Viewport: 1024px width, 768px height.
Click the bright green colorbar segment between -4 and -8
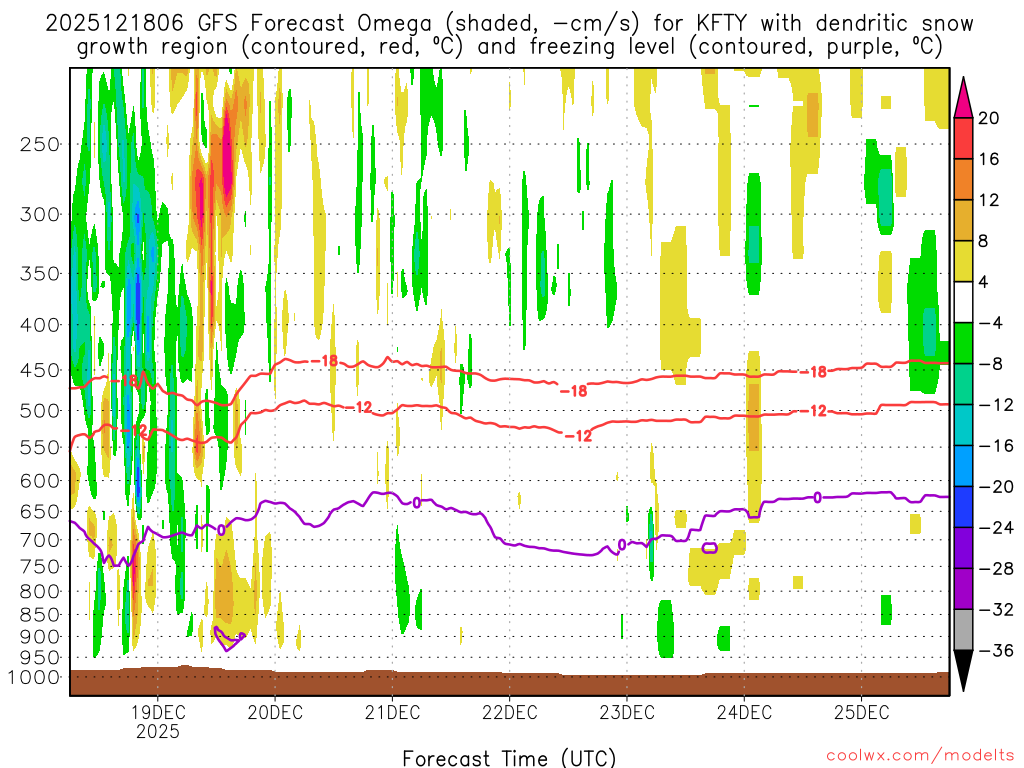pos(963,344)
